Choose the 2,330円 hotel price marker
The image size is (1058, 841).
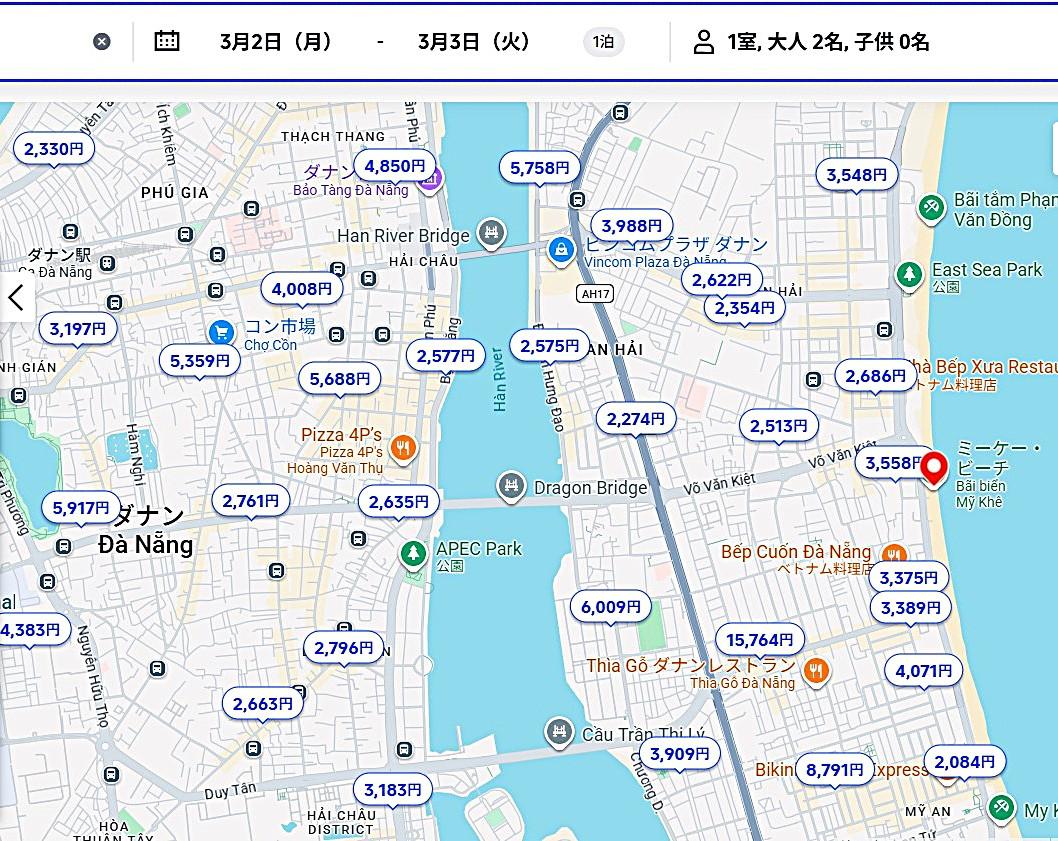[54, 149]
